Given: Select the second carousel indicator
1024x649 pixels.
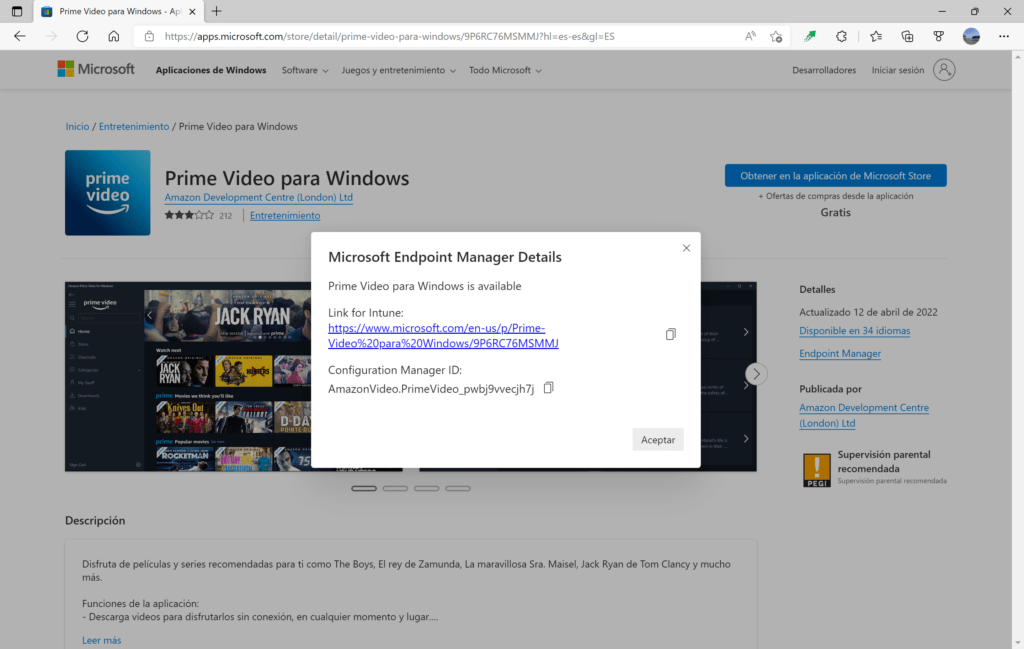Looking at the screenshot, I should point(395,488).
